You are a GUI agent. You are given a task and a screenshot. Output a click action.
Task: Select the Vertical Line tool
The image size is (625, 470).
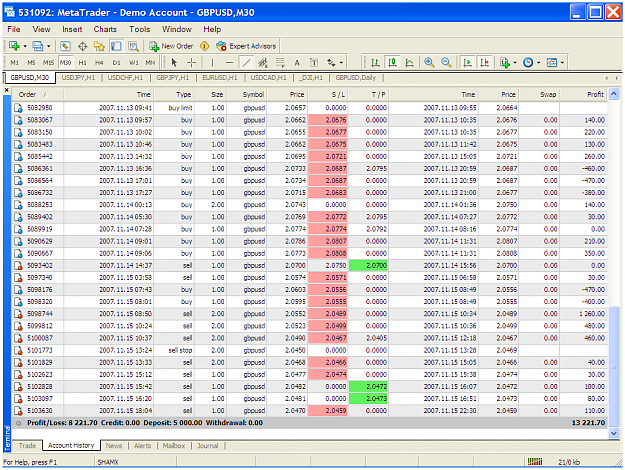pos(212,63)
